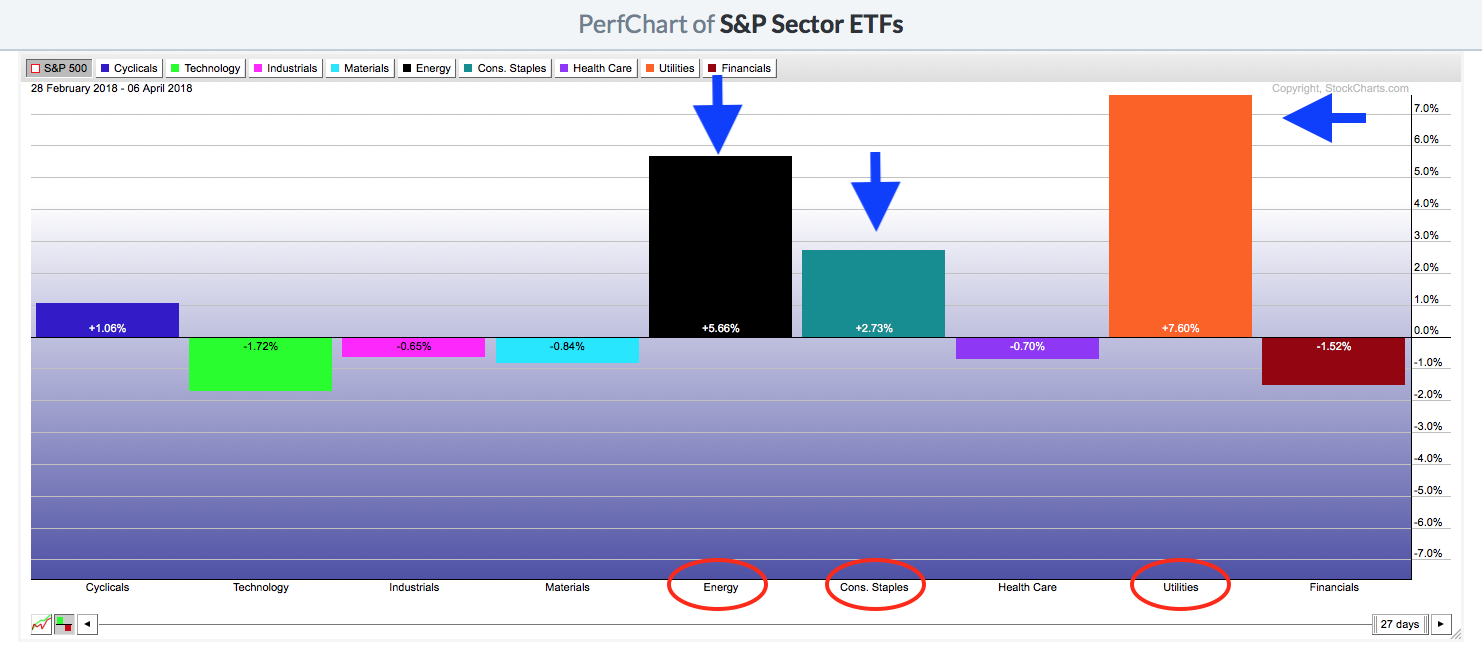Click the right arrow scroll button

1440,624
